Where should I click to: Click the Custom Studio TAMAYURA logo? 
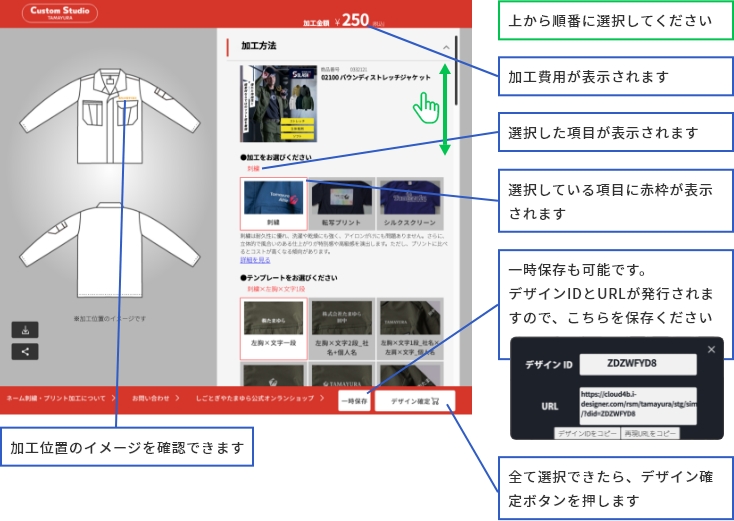coord(60,13)
